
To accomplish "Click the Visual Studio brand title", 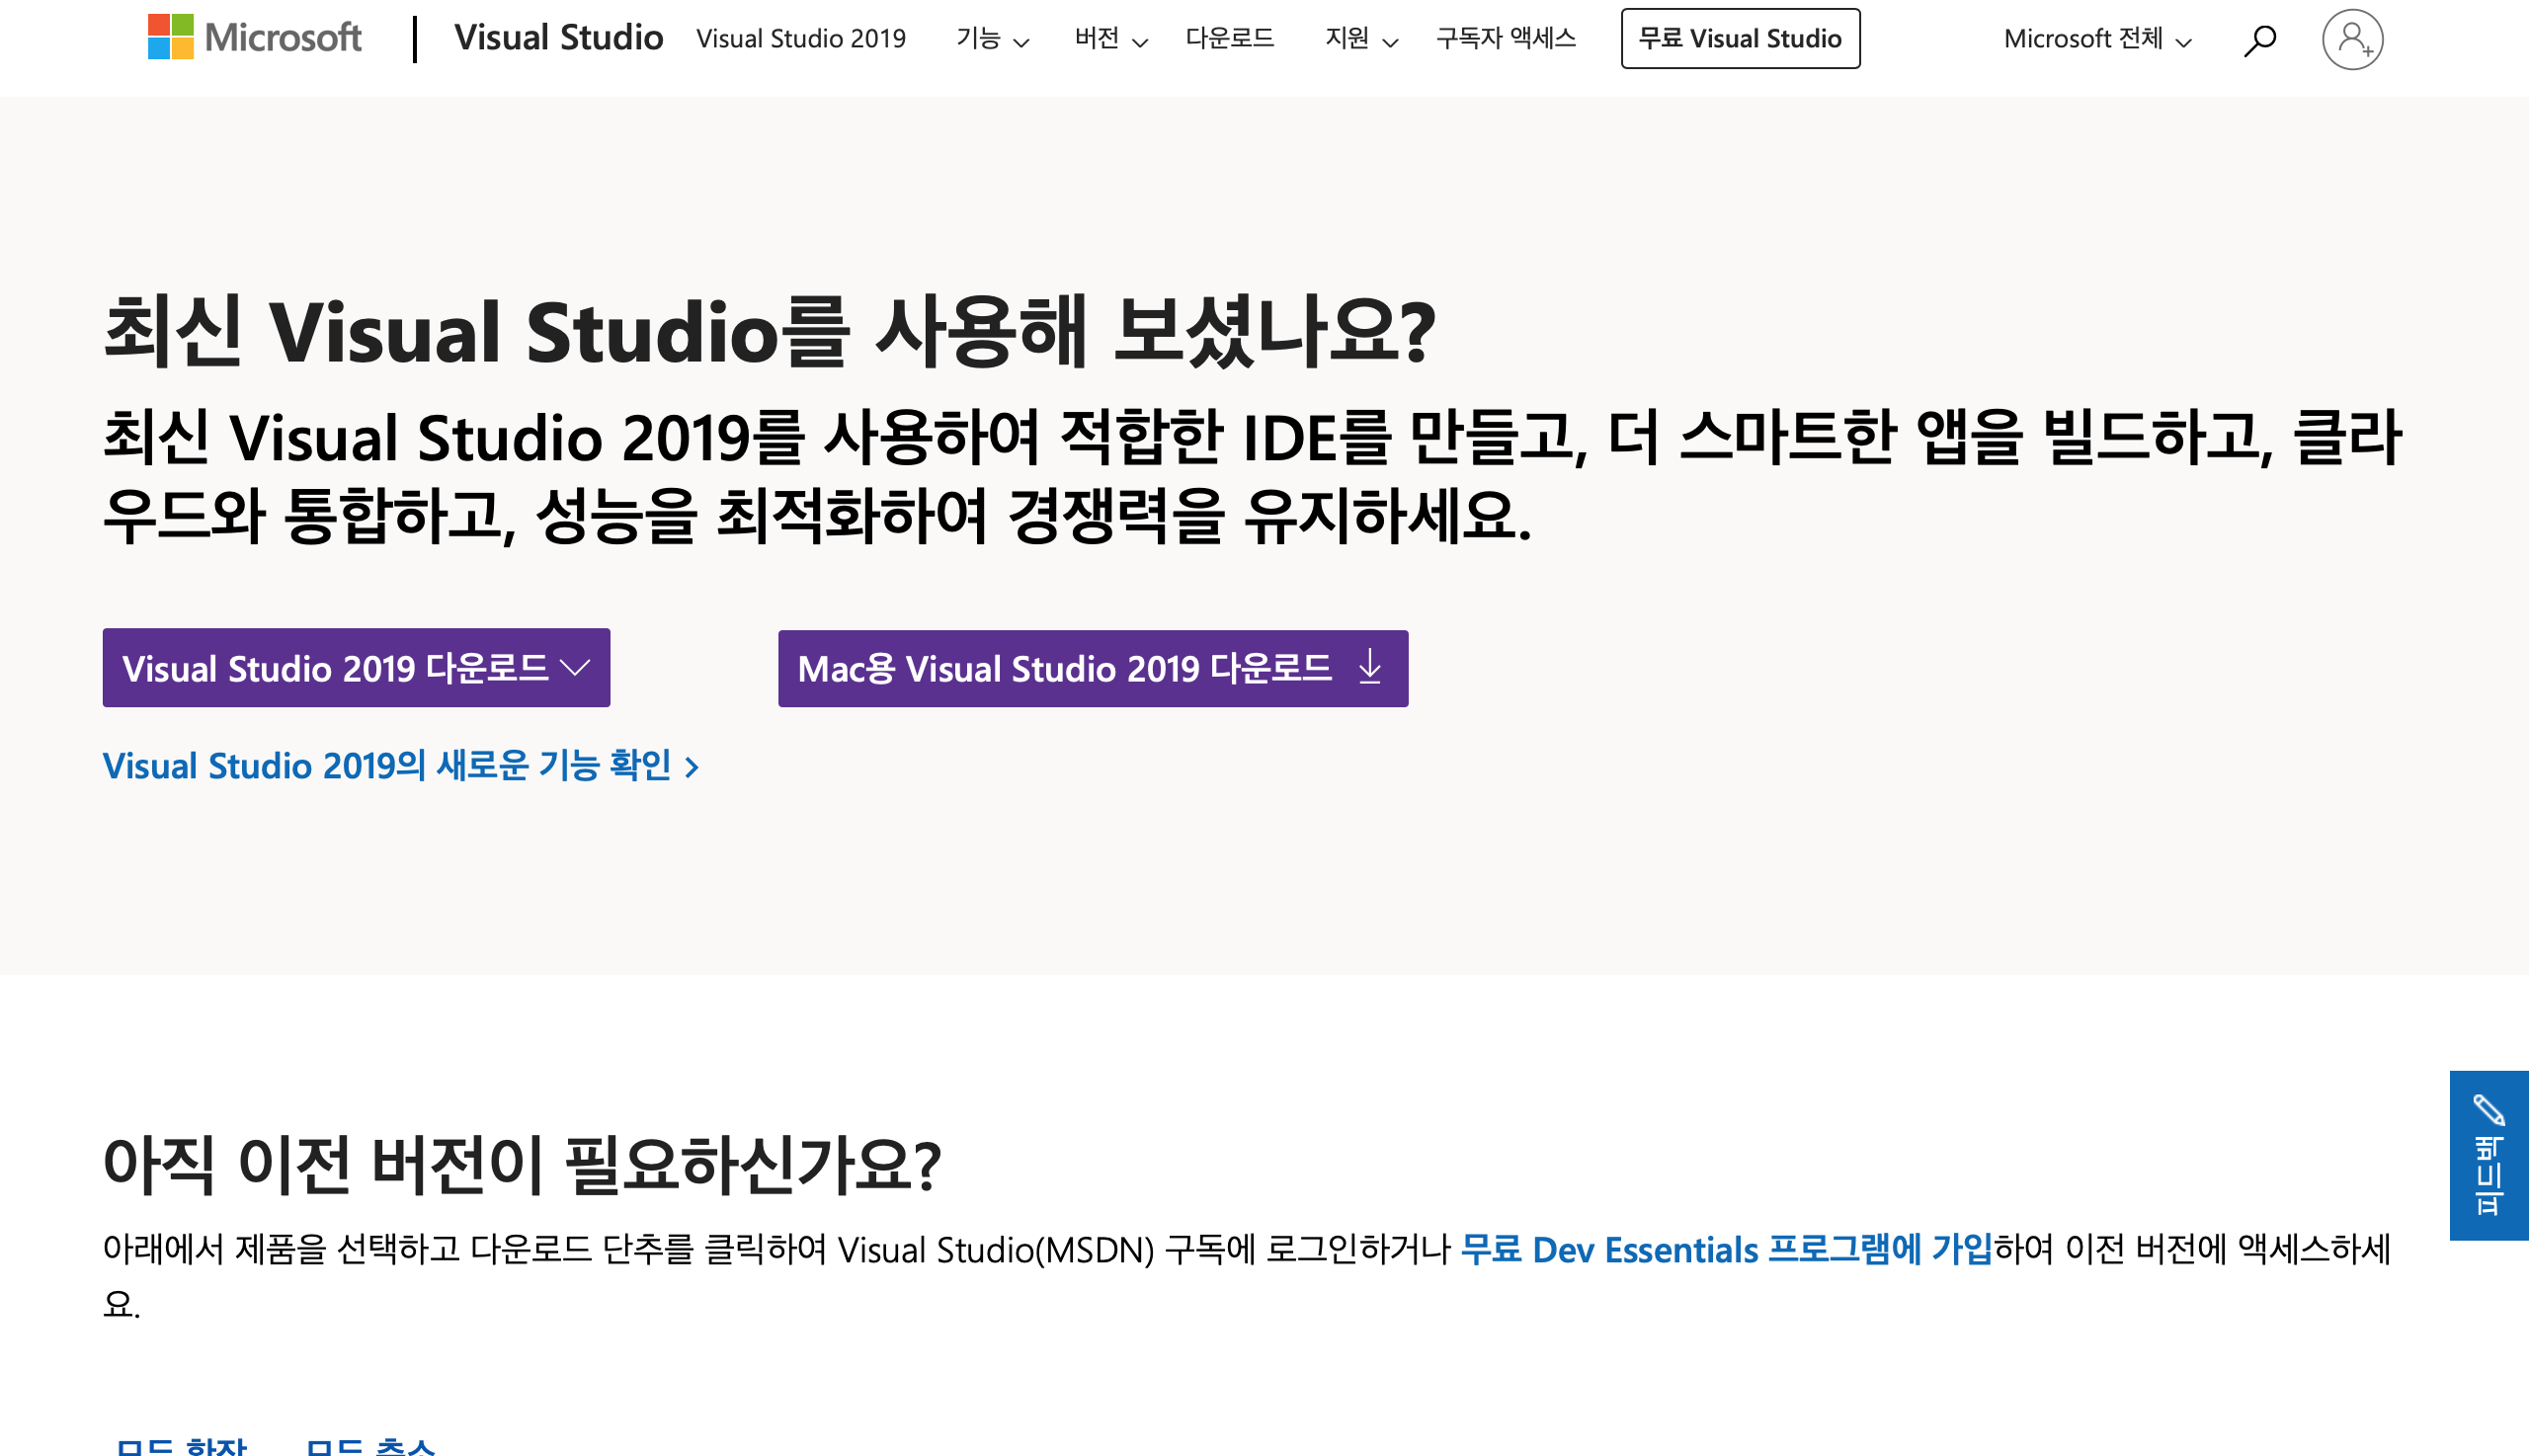I will [558, 38].
